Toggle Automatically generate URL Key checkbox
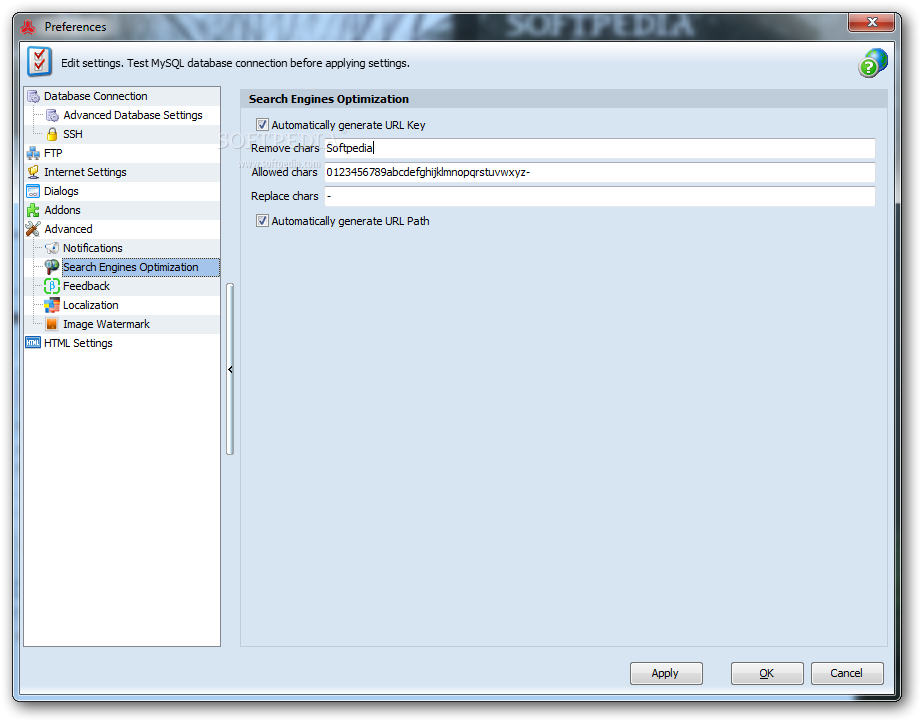Image resolution: width=922 pixels, height=722 pixels. pyautogui.click(x=262, y=125)
